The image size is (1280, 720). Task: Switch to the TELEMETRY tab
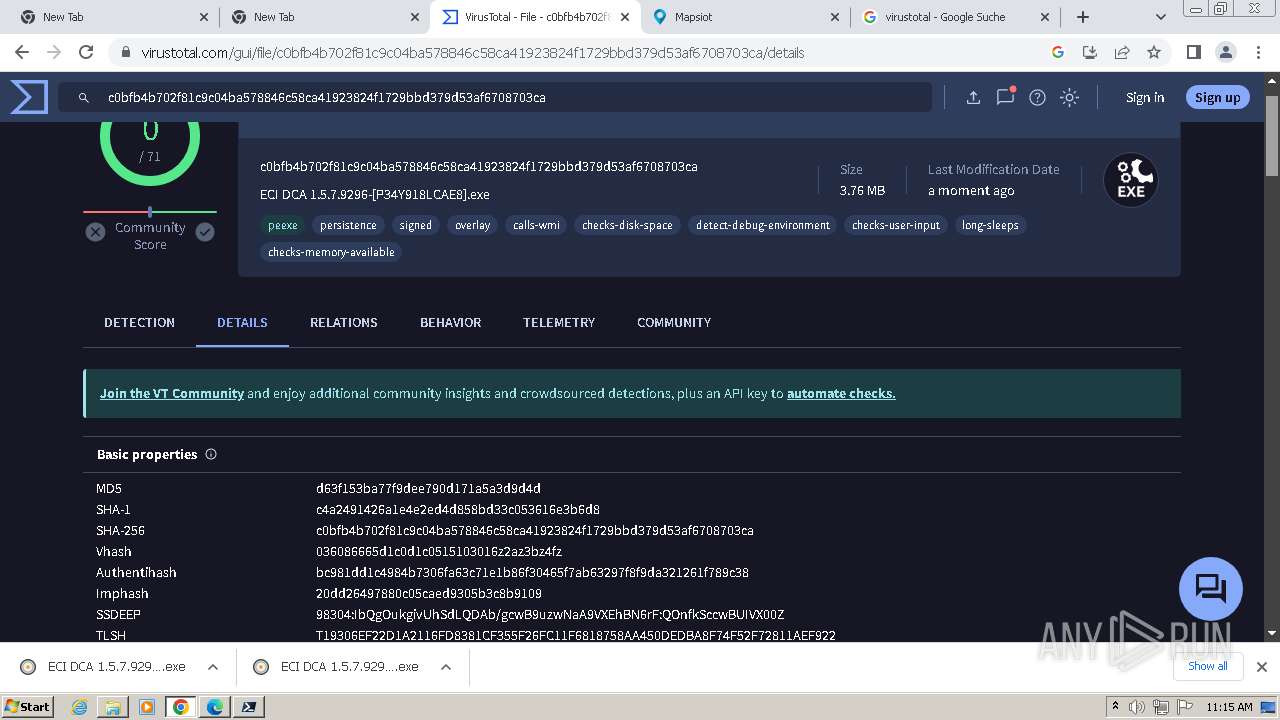click(559, 322)
